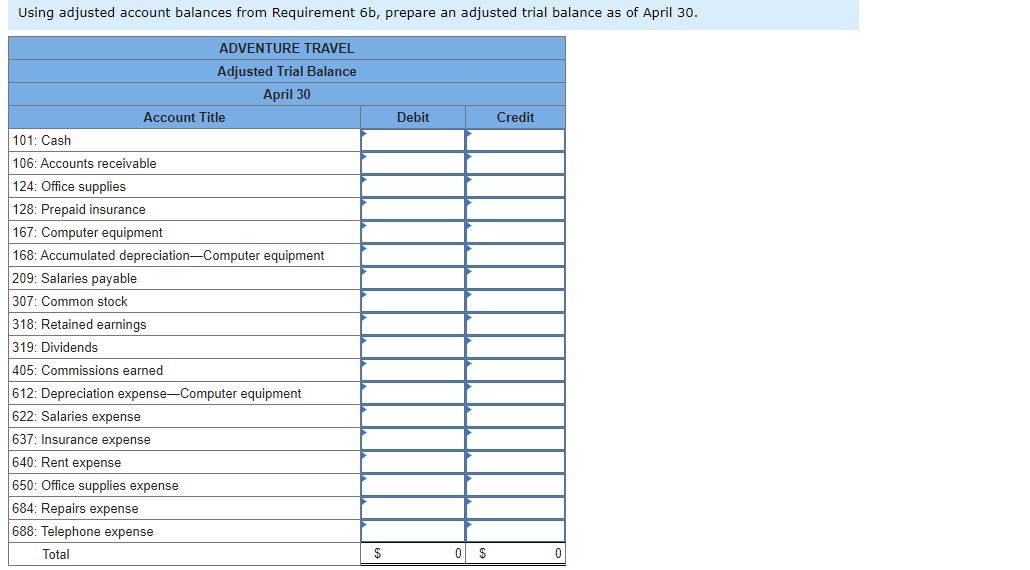Click Debit field for Rent expense
Image resolution: width=1030 pixels, height=570 pixels.
tap(413, 462)
